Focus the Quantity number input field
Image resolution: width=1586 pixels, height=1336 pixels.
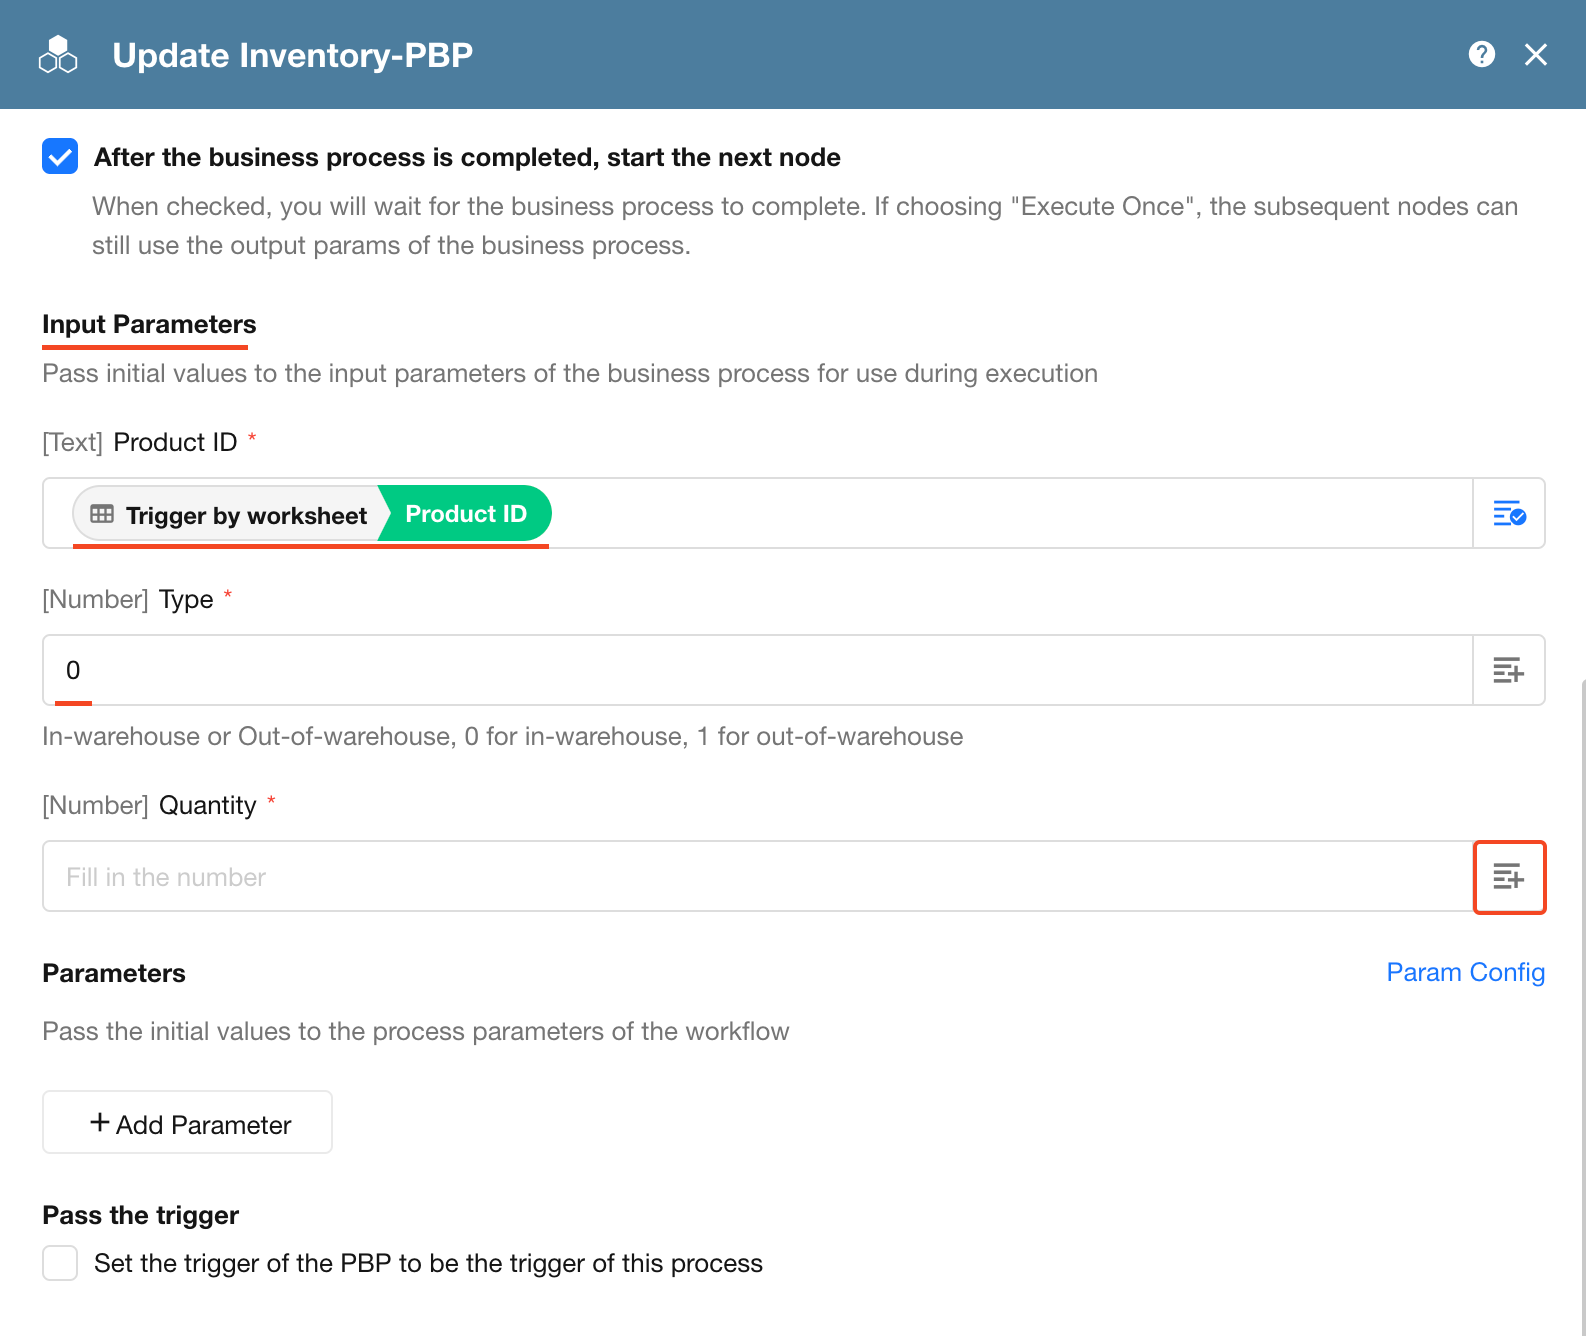click(x=757, y=877)
